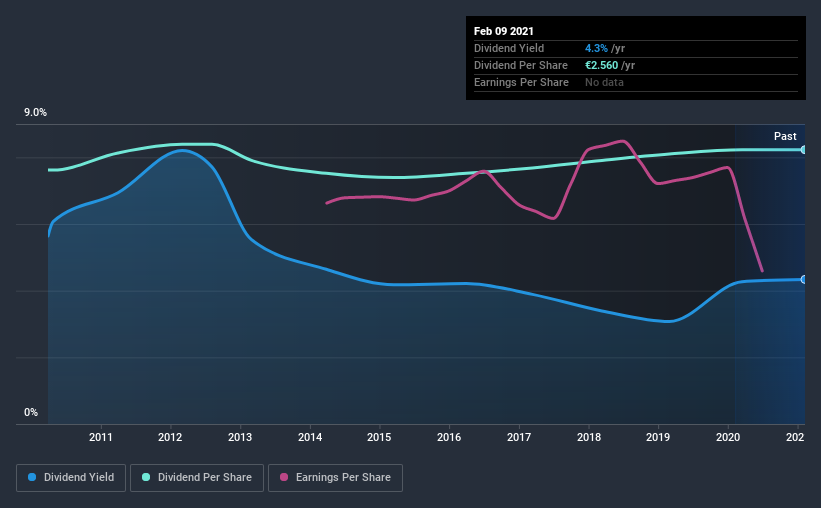Click the 2016 x-axis label
Image resolution: width=821 pixels, height=508 pixels.
click(449, 437)
